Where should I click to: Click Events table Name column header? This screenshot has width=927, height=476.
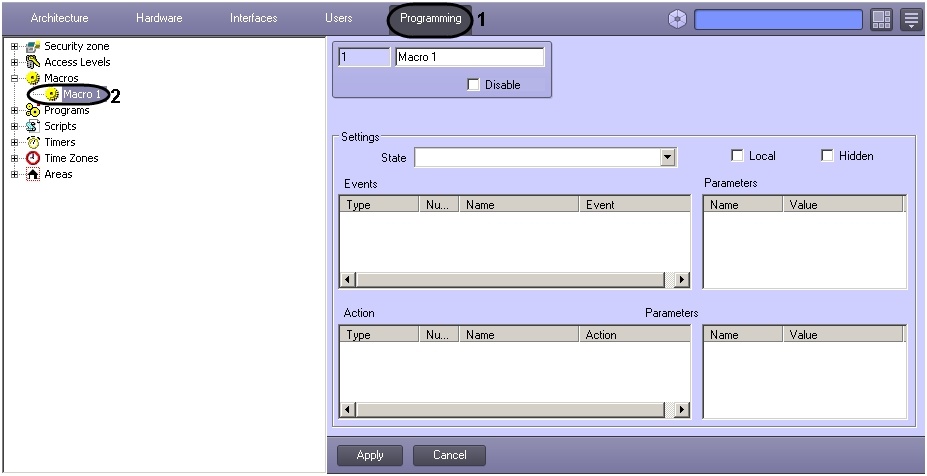pyautogui.click(x=518, y=205)
